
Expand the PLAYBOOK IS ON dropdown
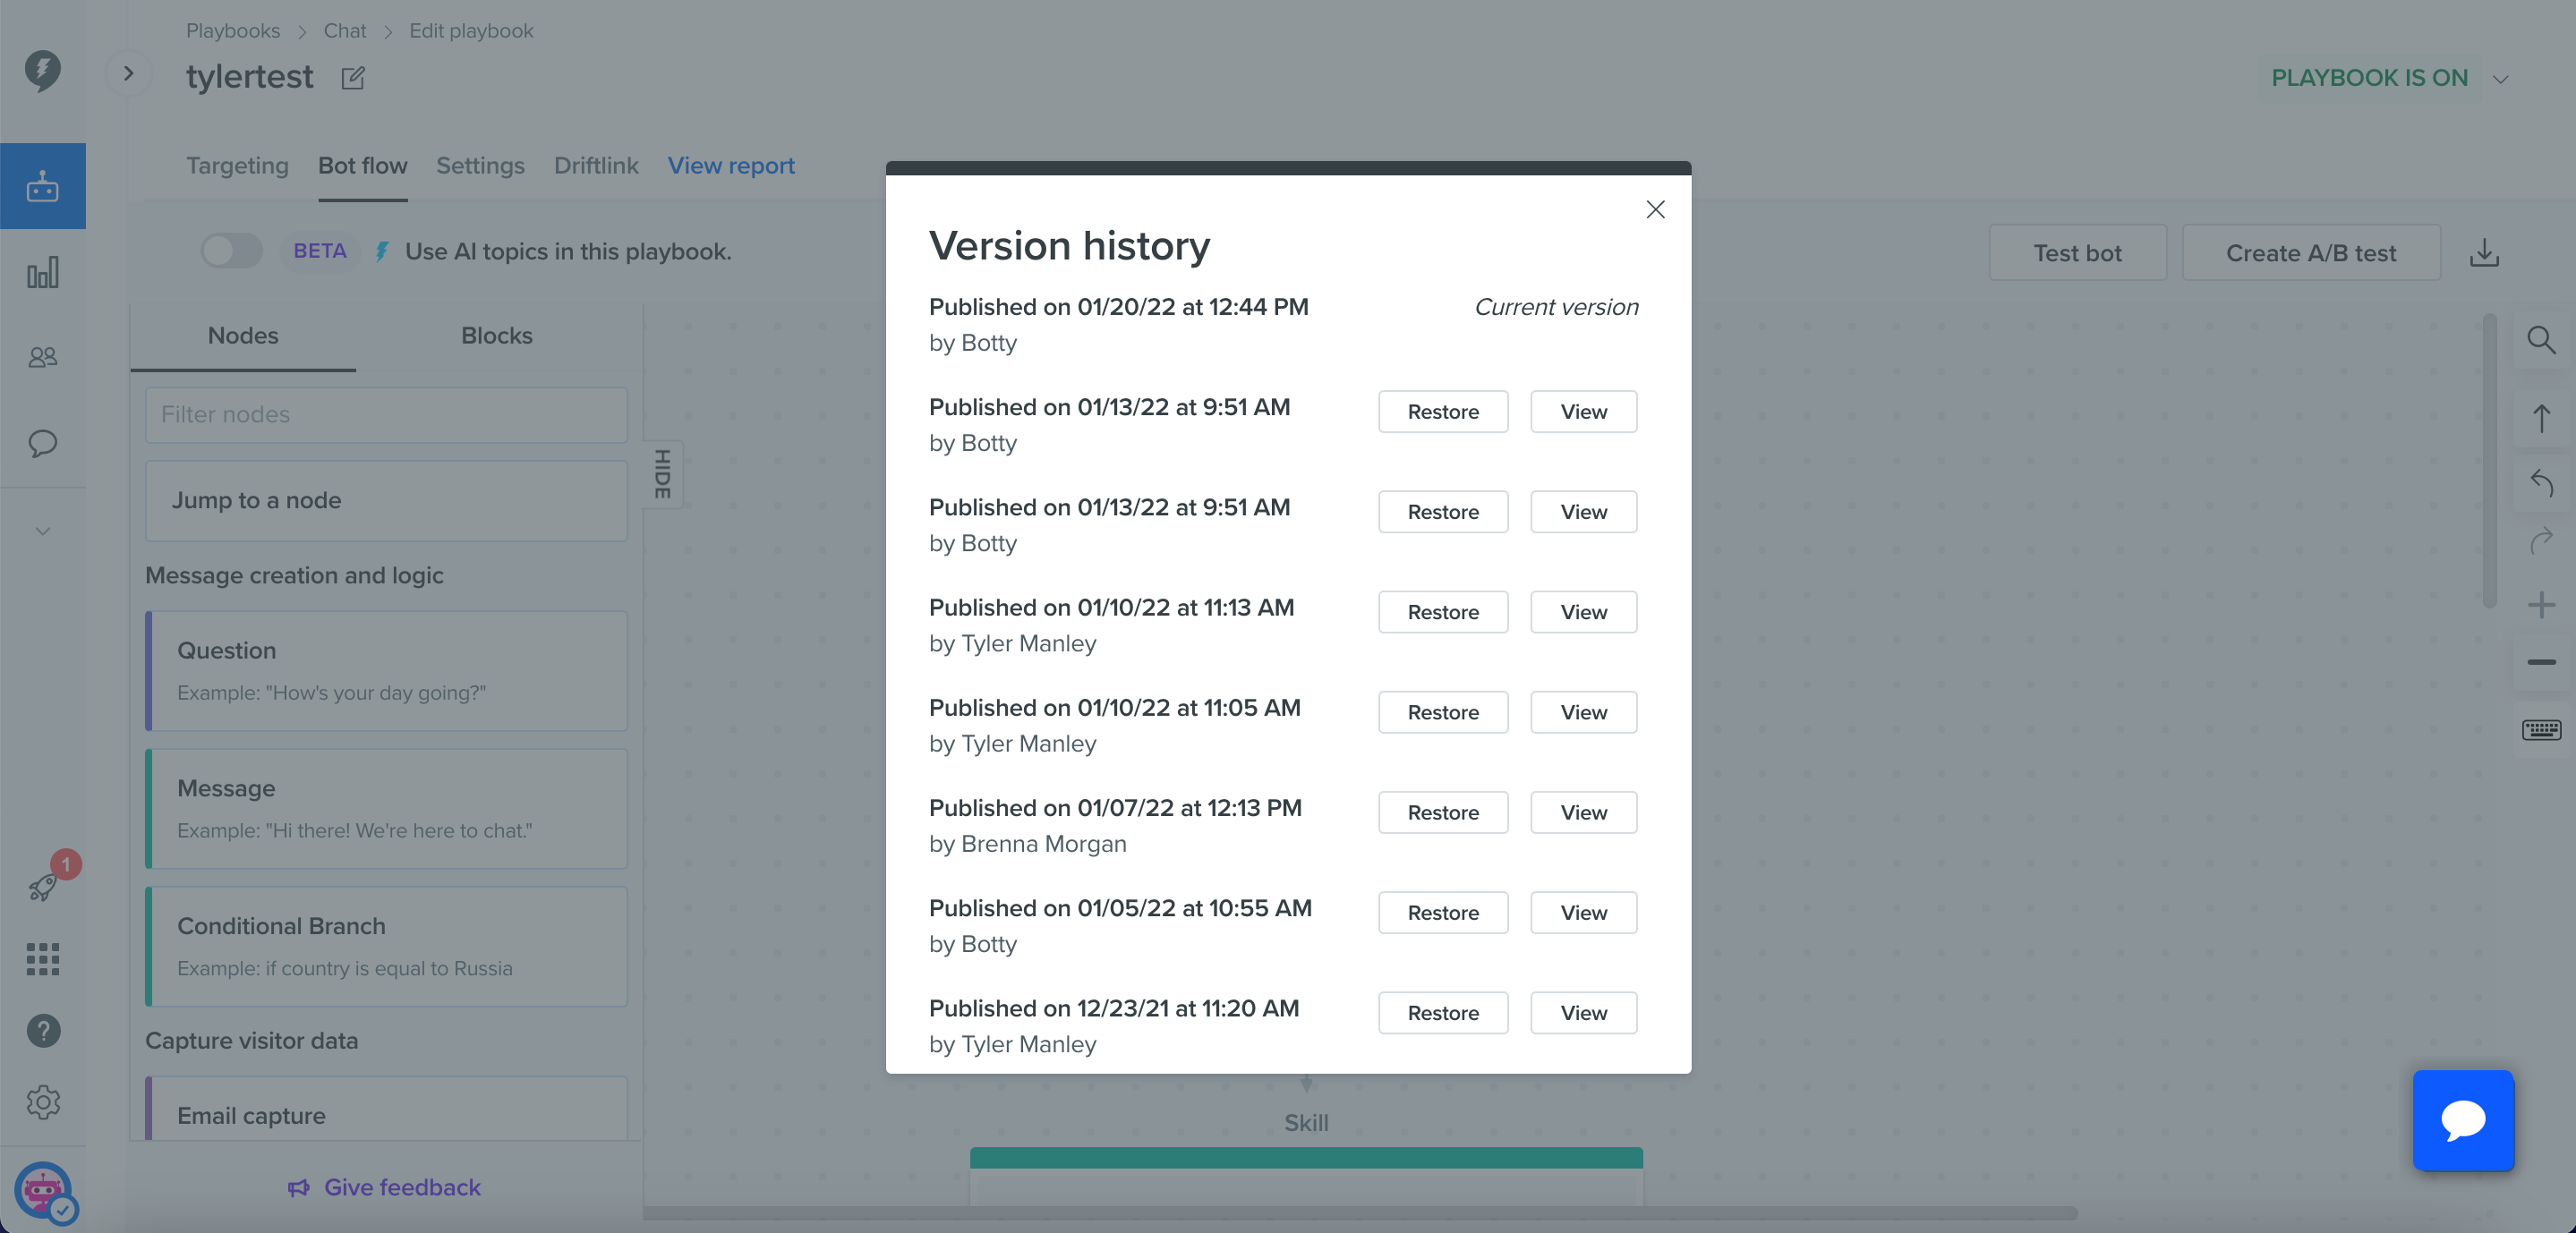point(2501,79)
